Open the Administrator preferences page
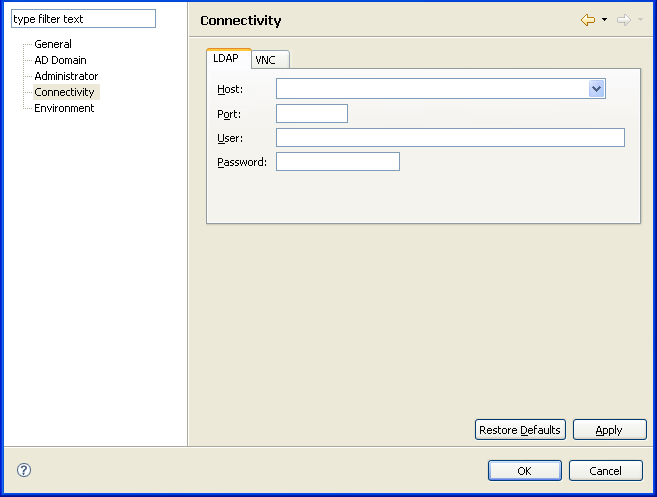The image size is (657, 497). click(66, 76)
